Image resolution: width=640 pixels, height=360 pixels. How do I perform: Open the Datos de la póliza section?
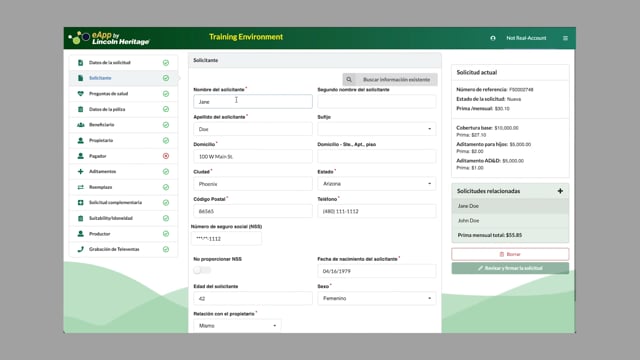123,109
